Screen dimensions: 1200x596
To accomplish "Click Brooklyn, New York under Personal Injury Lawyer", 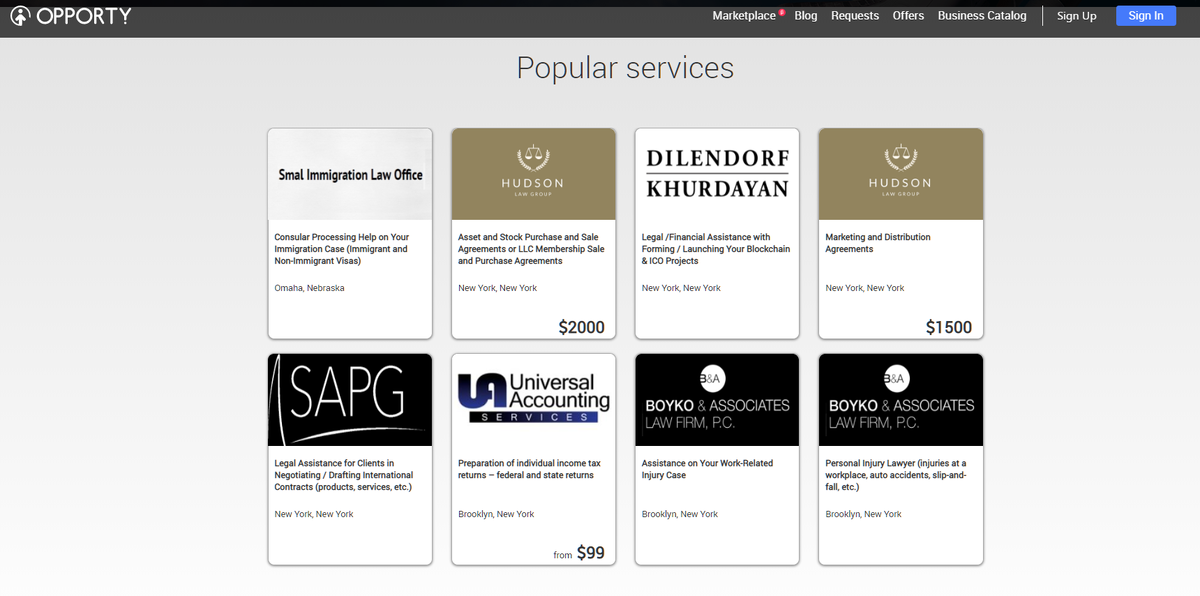I will click(x=863, y=514).
